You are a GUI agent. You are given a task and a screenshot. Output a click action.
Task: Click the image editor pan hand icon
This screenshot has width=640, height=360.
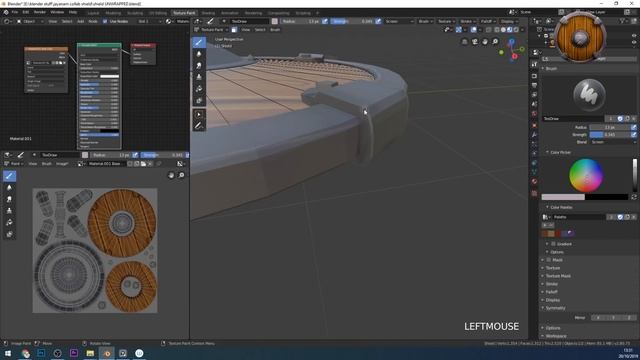(171, 175)
